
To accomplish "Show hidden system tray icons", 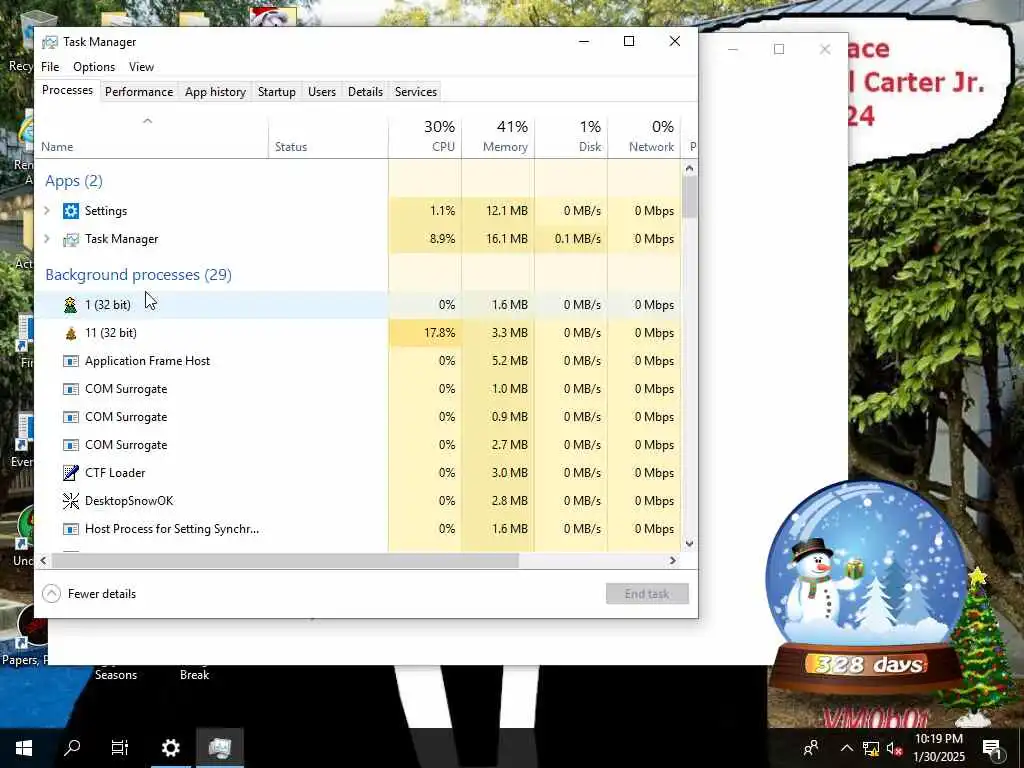I will [846, 748].
